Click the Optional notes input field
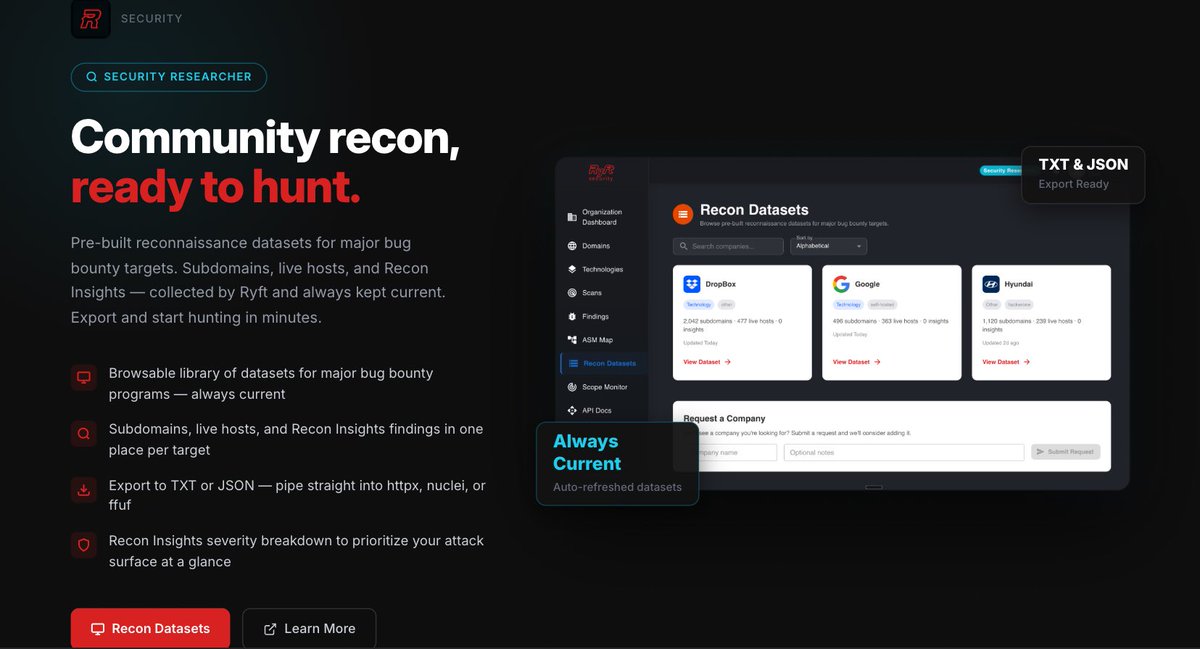This screenshot has width=1200, height=649. (904, 452)
